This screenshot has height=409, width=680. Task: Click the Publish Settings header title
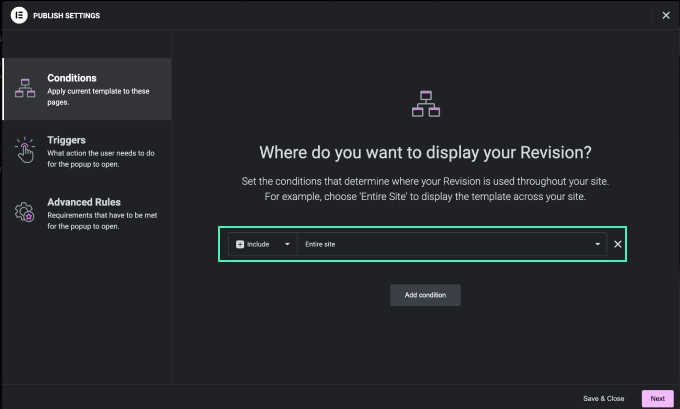66,15
